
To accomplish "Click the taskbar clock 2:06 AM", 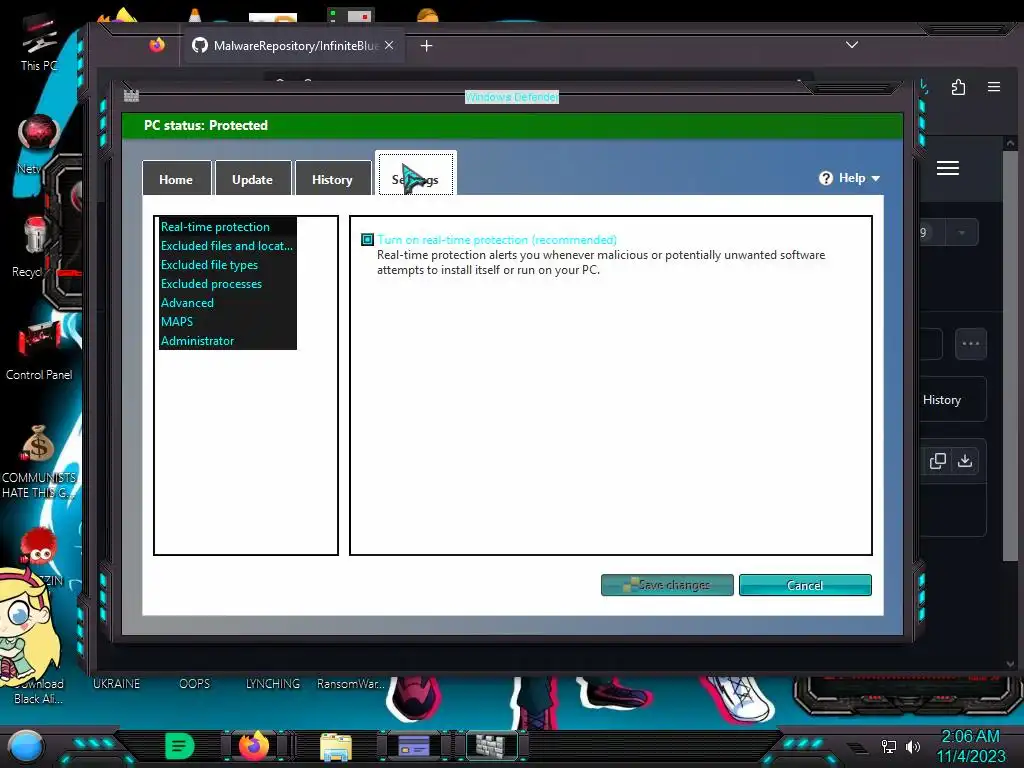I will 970,737.
